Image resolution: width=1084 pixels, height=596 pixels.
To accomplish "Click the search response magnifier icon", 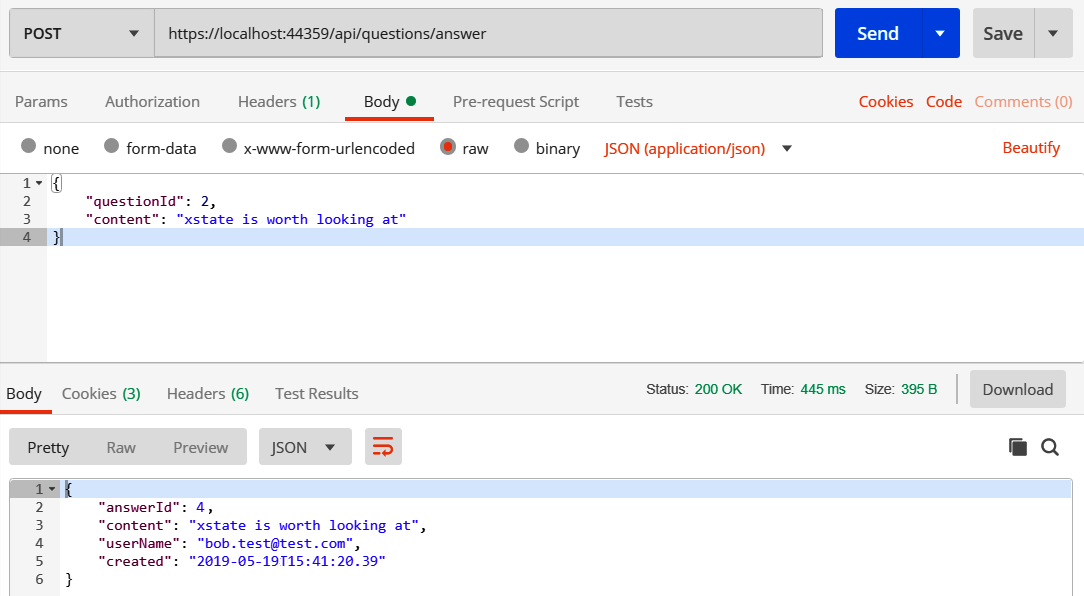I will coord(1050,447).
